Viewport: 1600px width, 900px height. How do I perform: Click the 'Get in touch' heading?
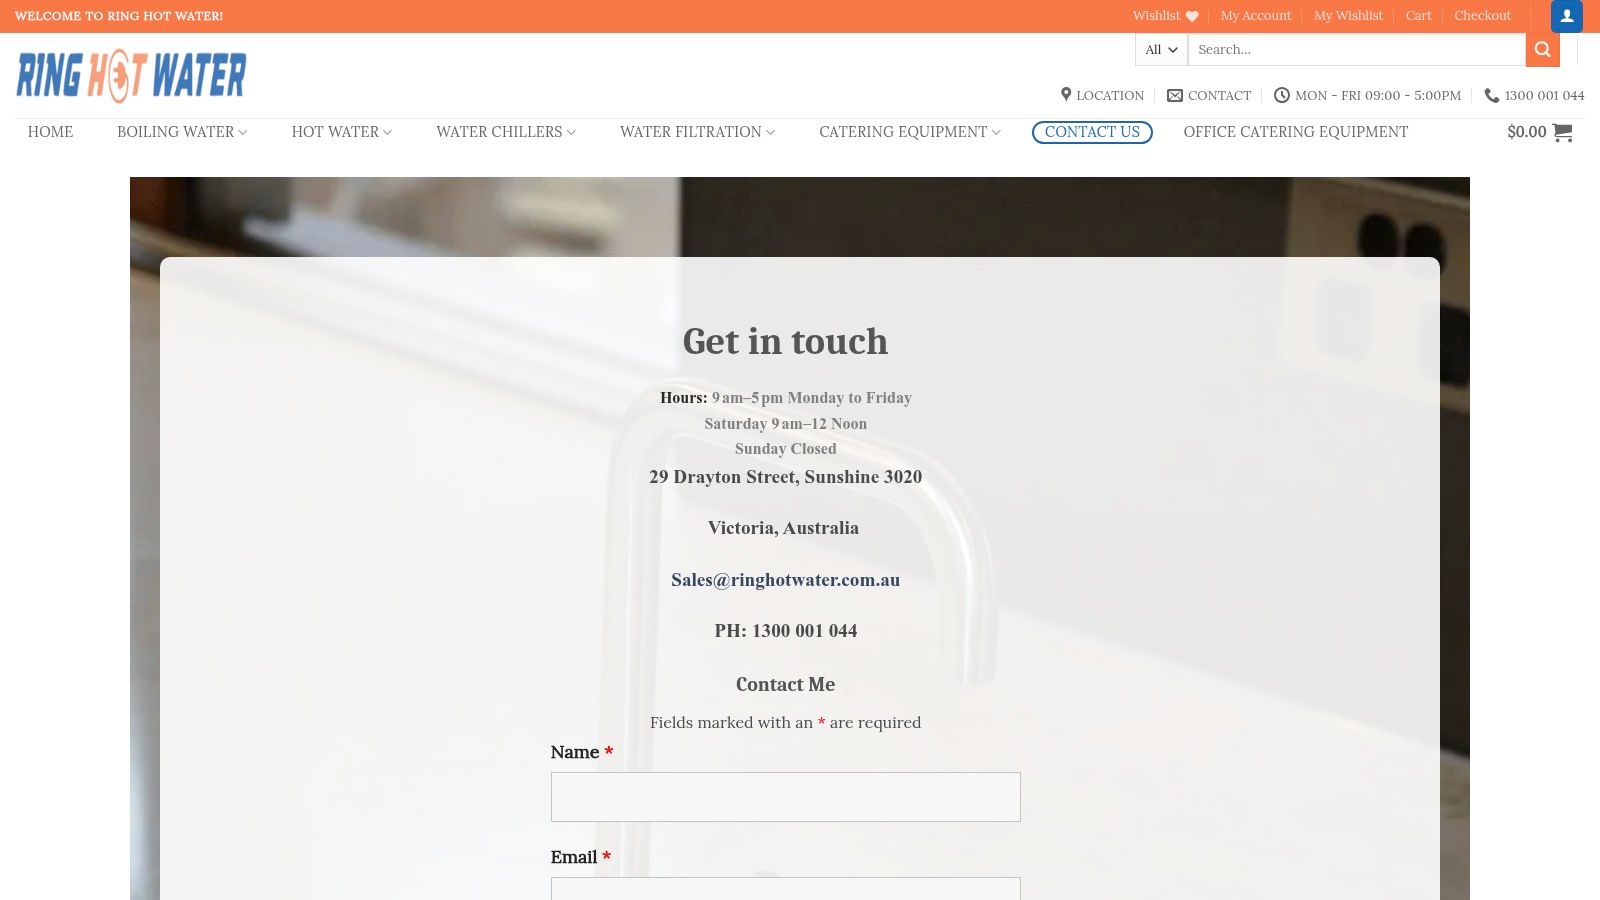point(785,341)
